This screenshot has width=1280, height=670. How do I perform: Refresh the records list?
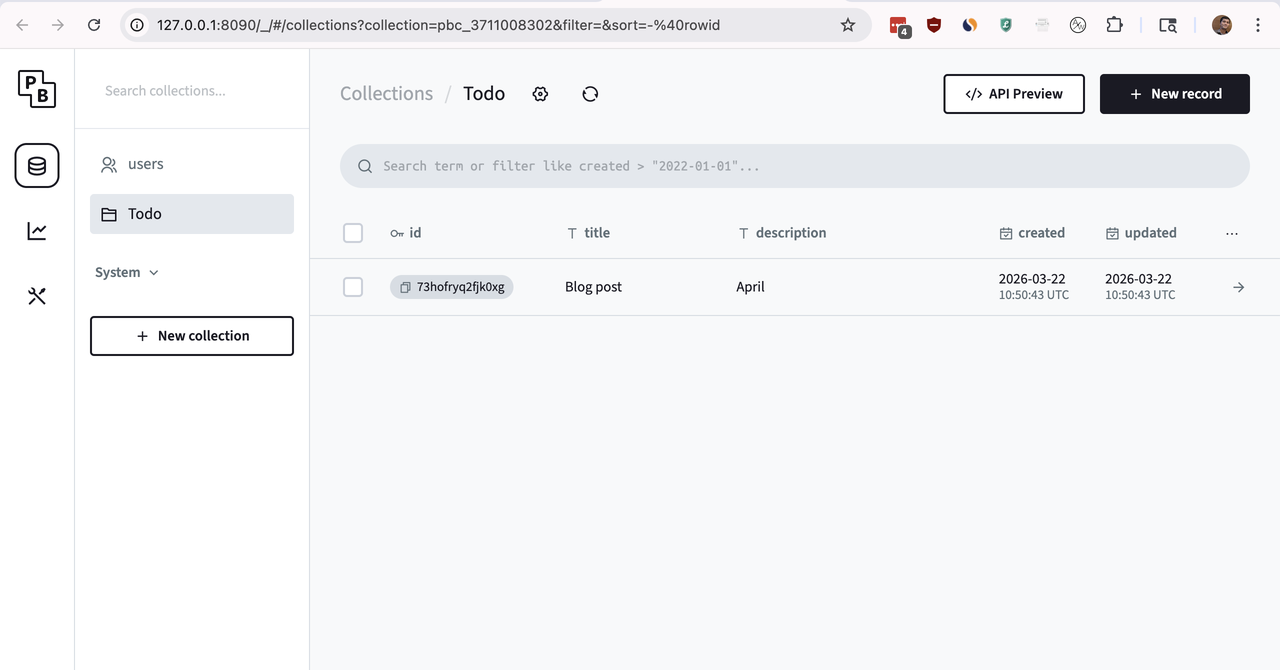click(590, 93)
